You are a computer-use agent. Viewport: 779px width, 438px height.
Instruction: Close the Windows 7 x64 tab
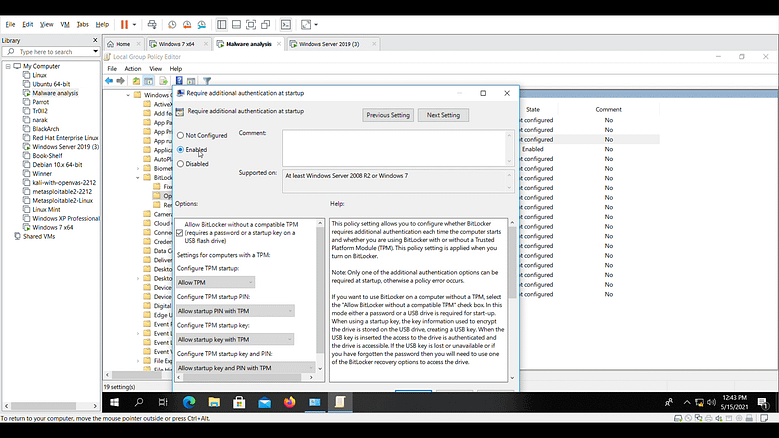pos(206,44)
